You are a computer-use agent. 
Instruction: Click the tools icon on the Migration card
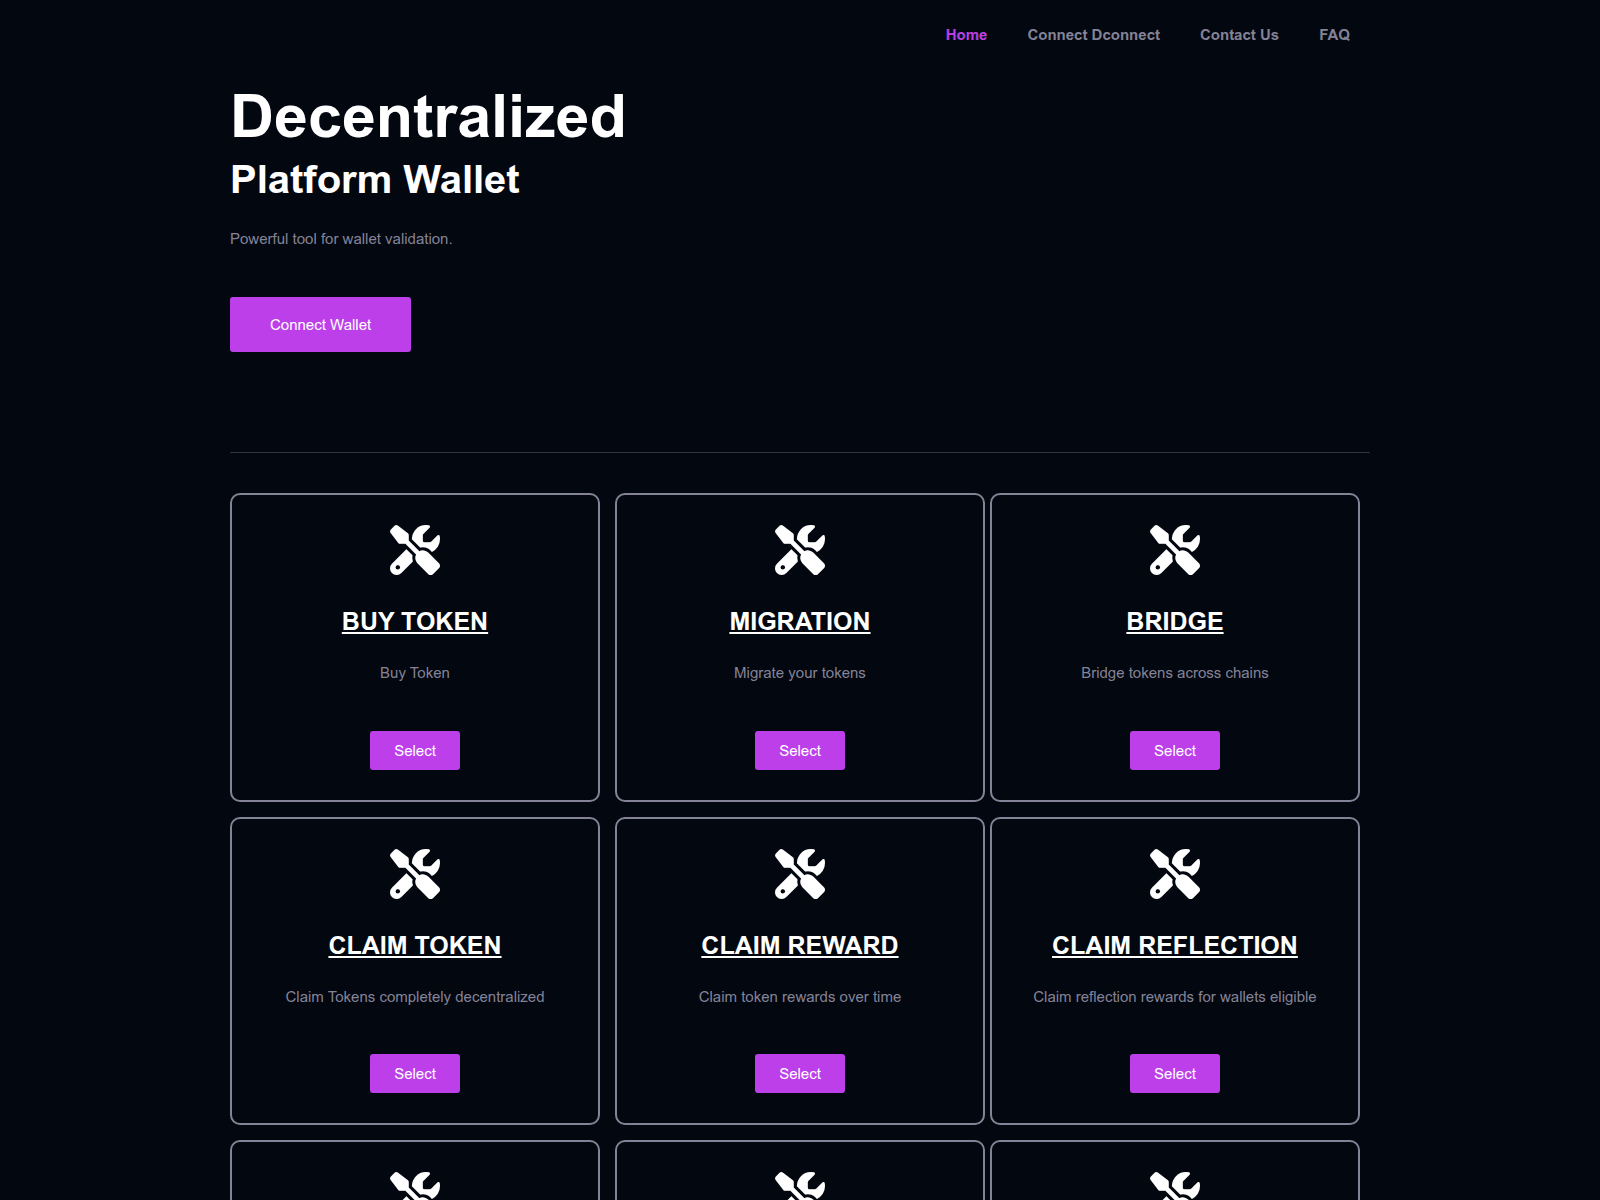point(800,550)
